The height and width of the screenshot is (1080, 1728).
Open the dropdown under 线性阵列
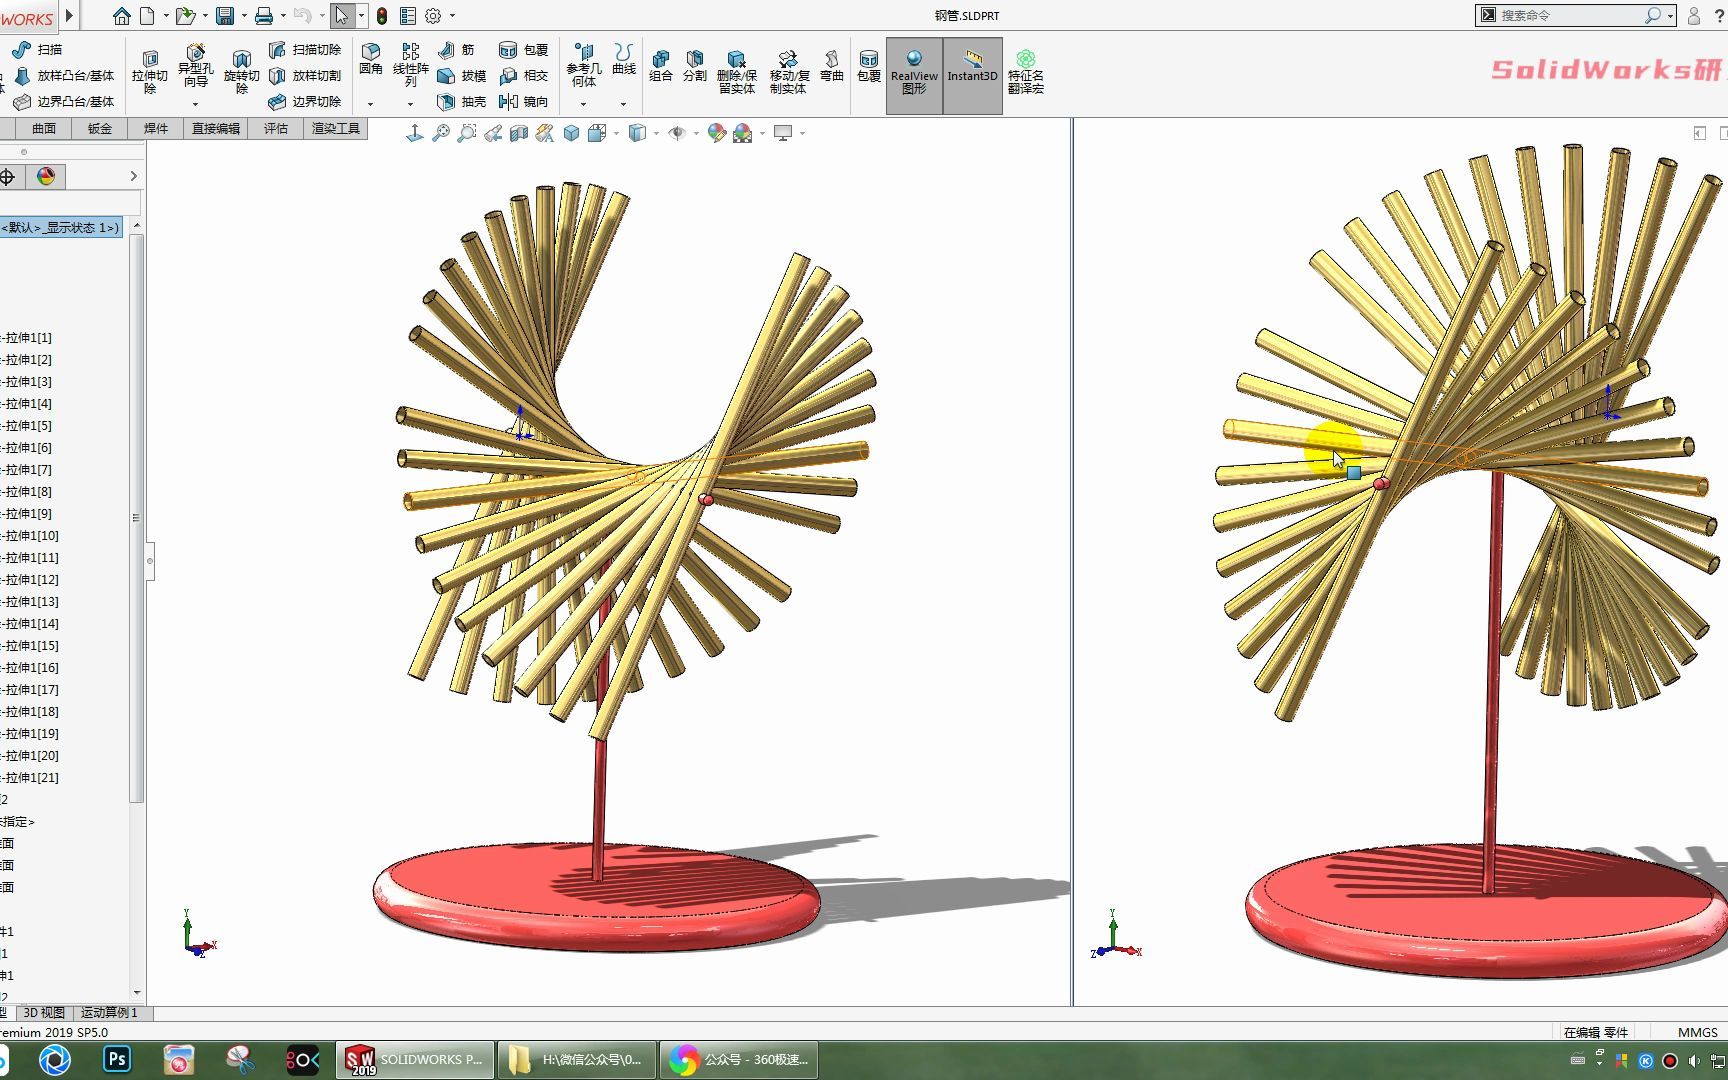tap(410, 104)
